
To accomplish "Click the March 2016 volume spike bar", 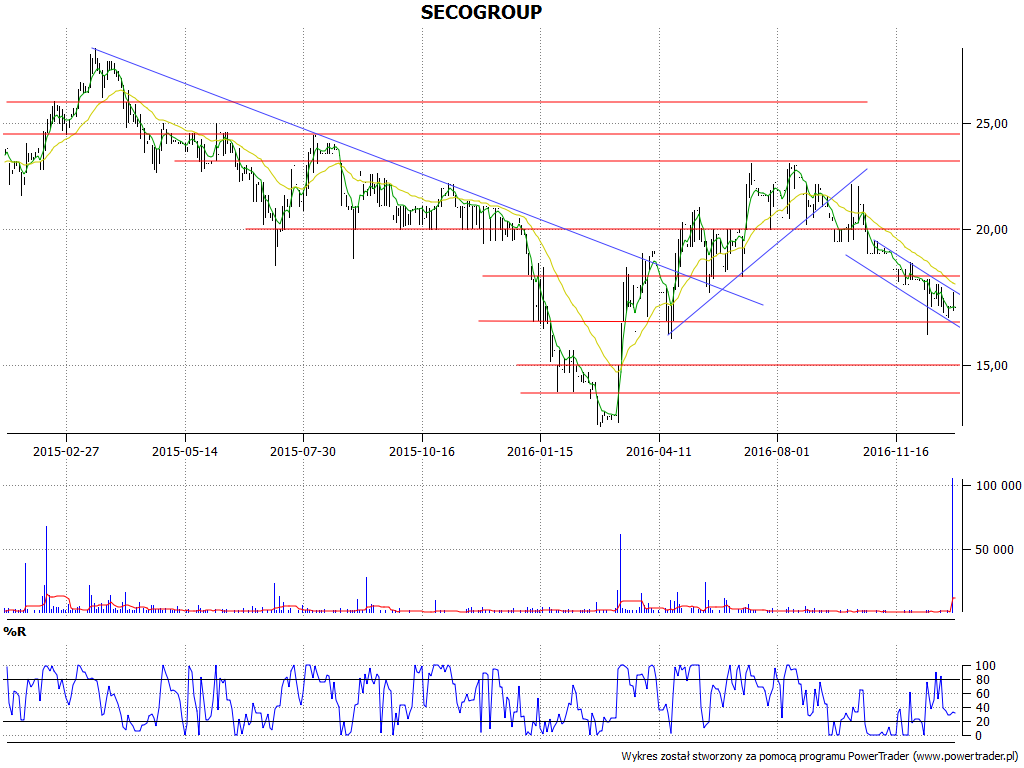I will [620, 573].
